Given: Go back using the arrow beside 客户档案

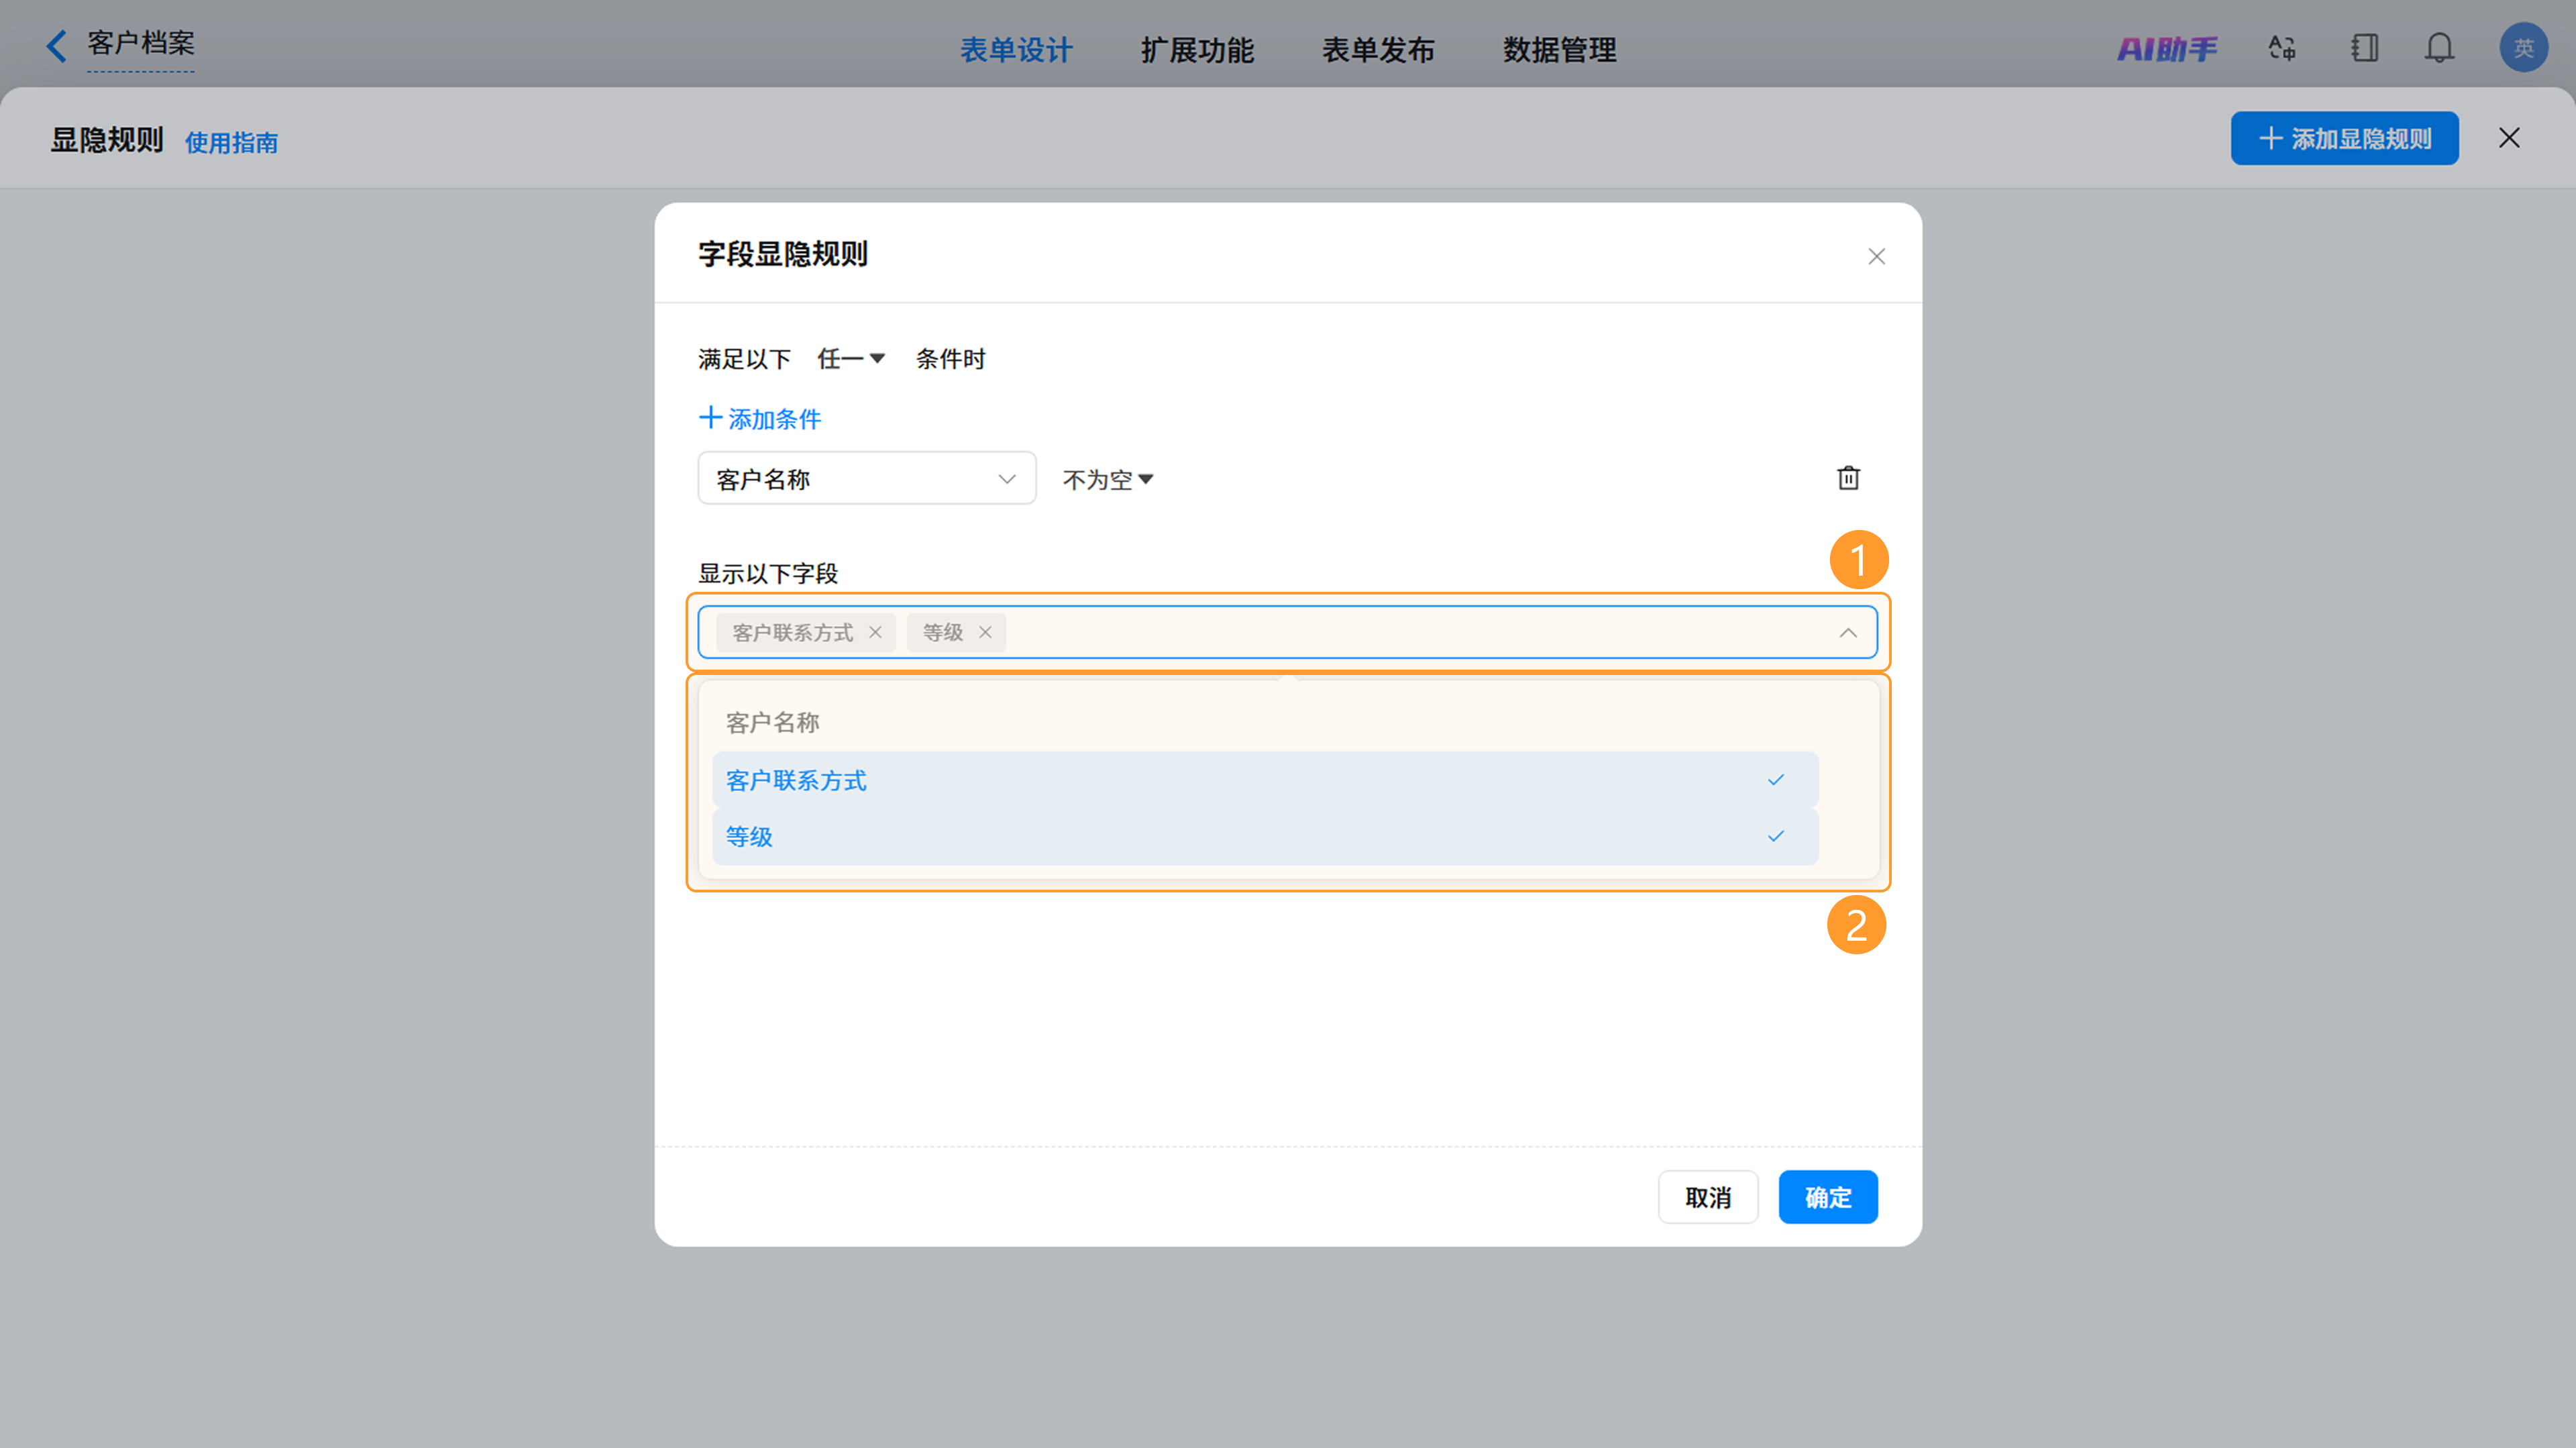Looking at the screenshot, I should click(x=56, y=46).
